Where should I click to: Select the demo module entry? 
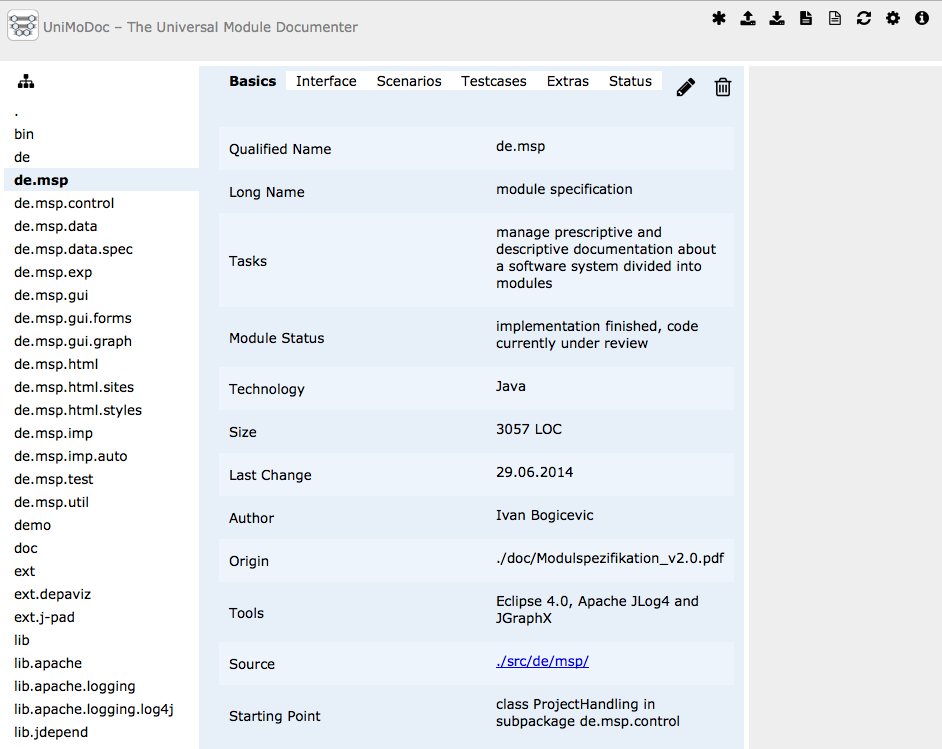coord(32,525)
